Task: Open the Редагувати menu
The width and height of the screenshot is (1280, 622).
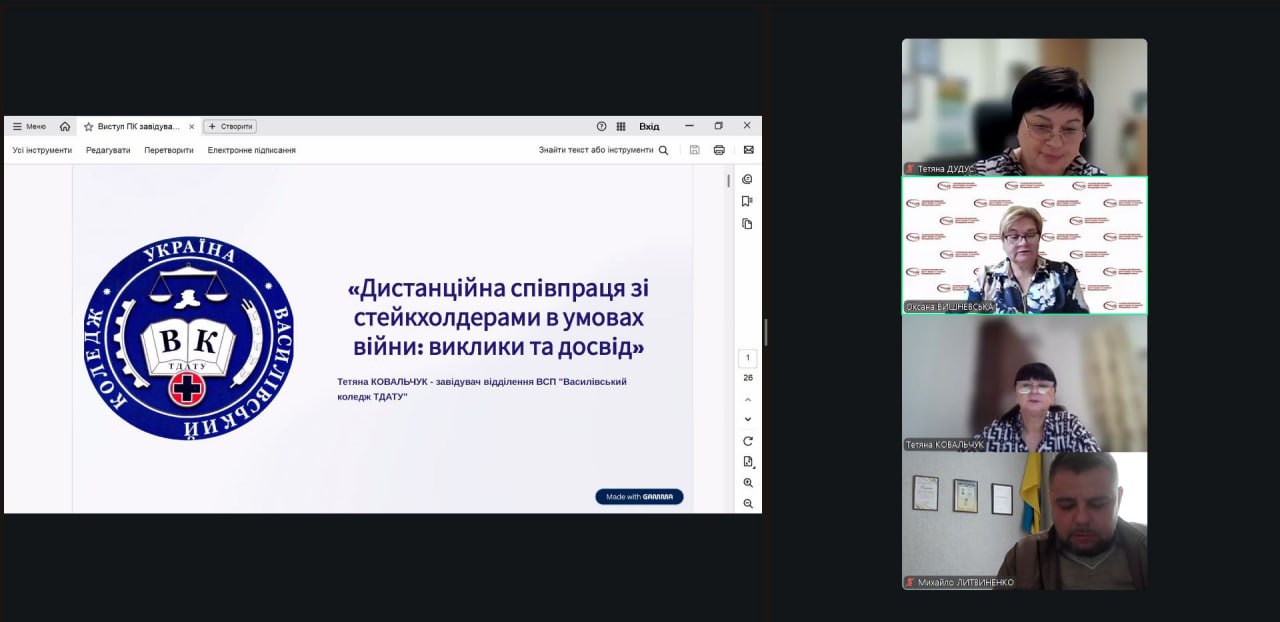Action: point(108,150)
